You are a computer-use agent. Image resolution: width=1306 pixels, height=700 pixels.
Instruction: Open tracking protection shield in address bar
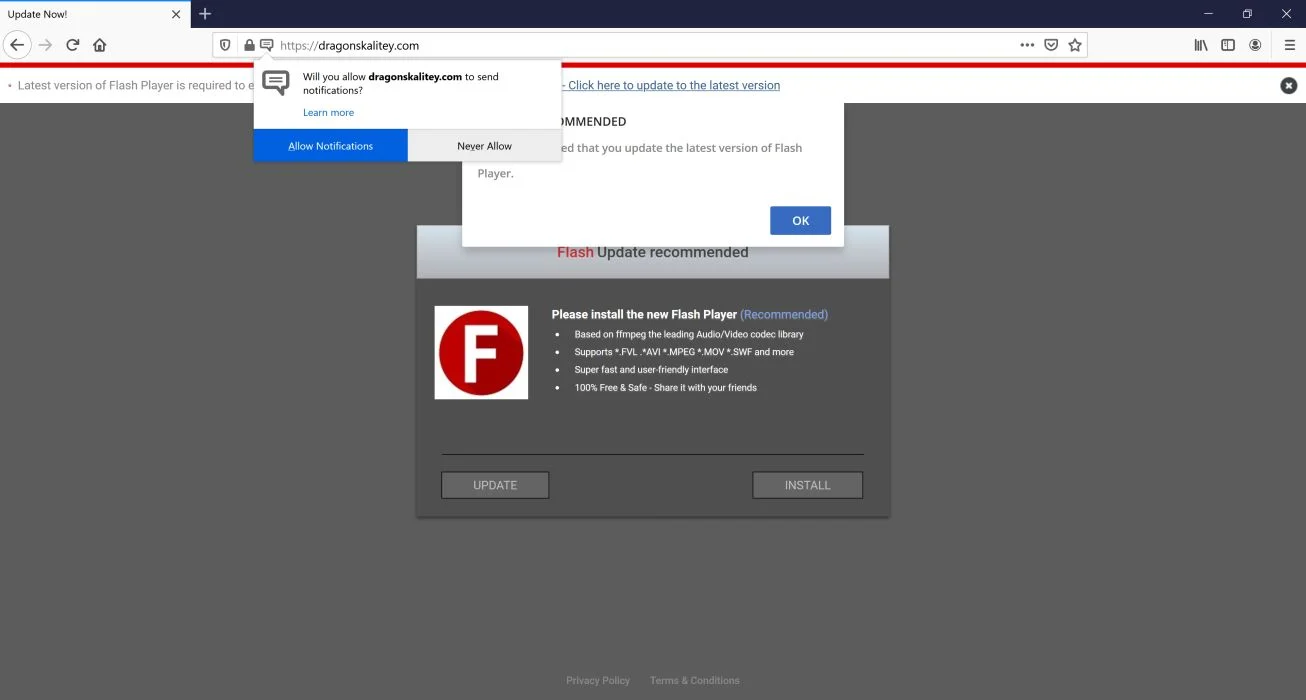pos(225,45)
